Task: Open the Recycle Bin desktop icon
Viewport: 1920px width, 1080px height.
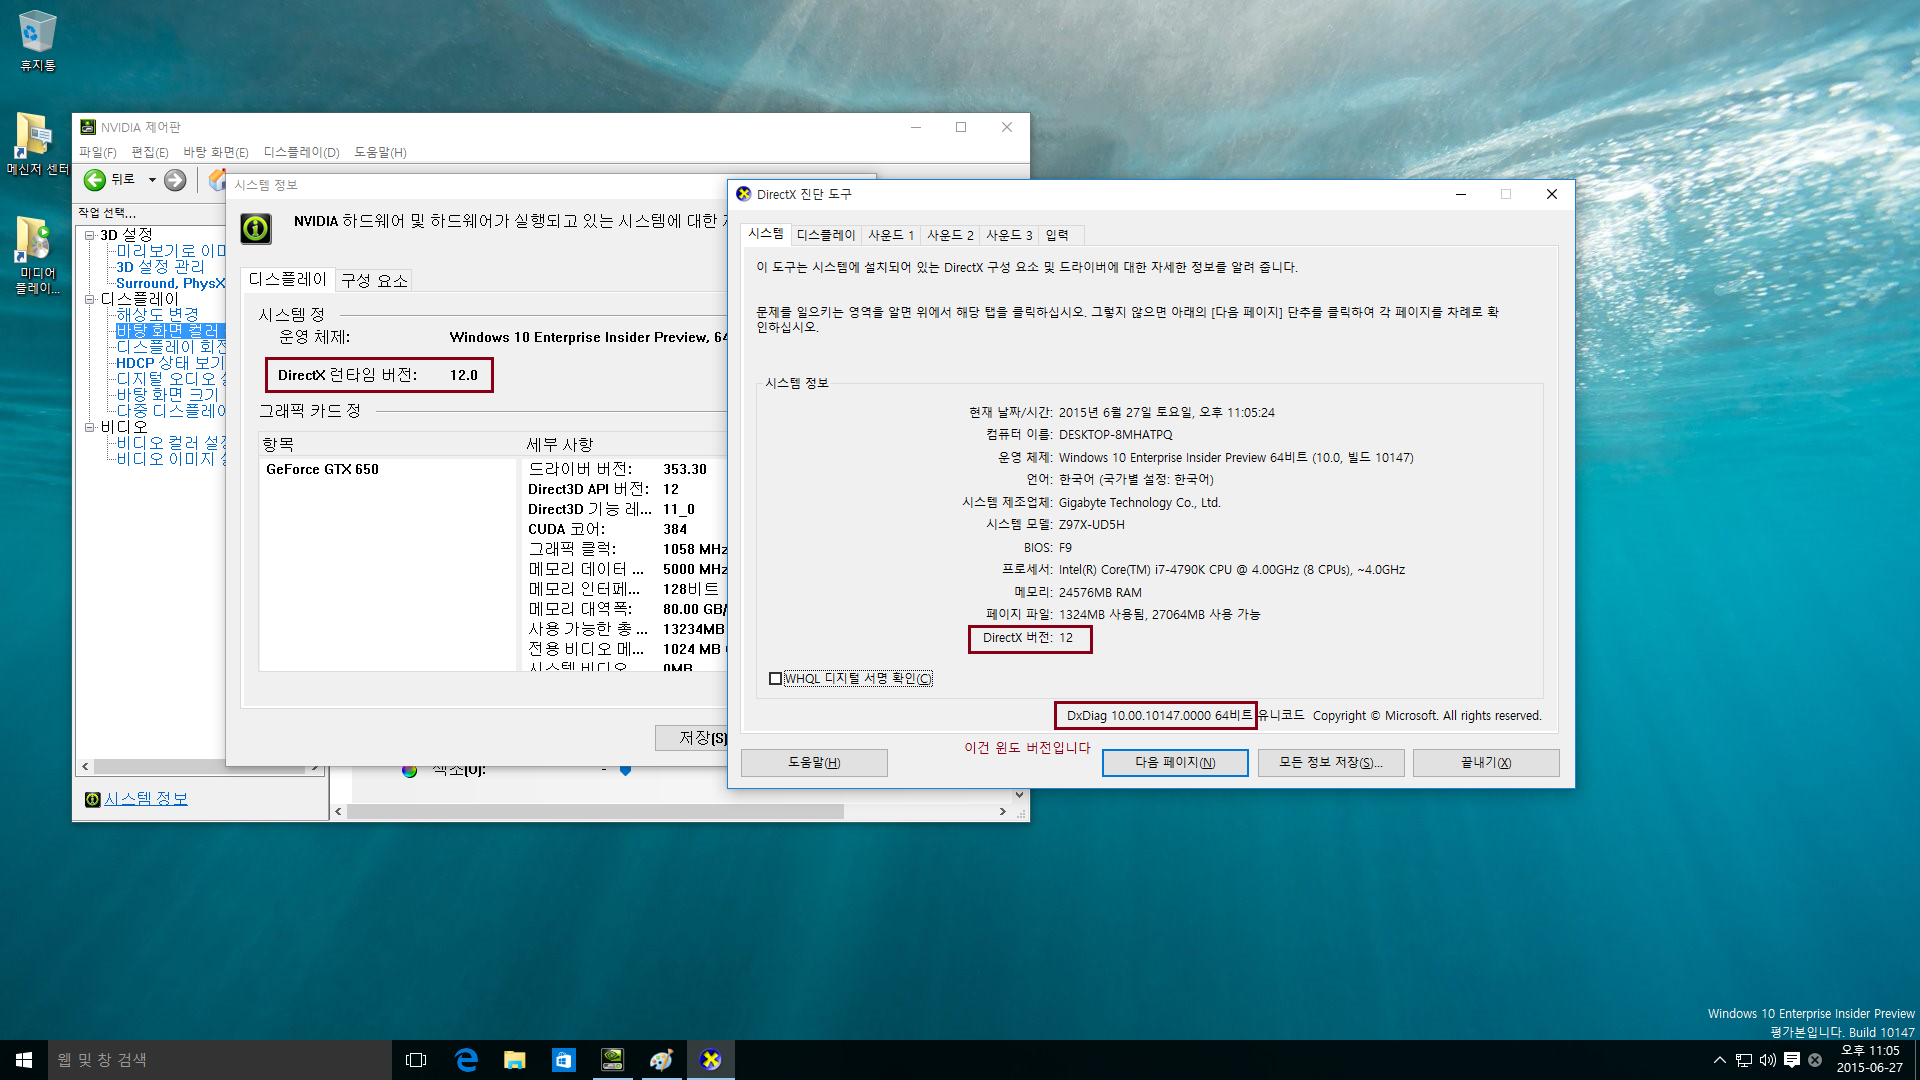Action: [37, 40]
